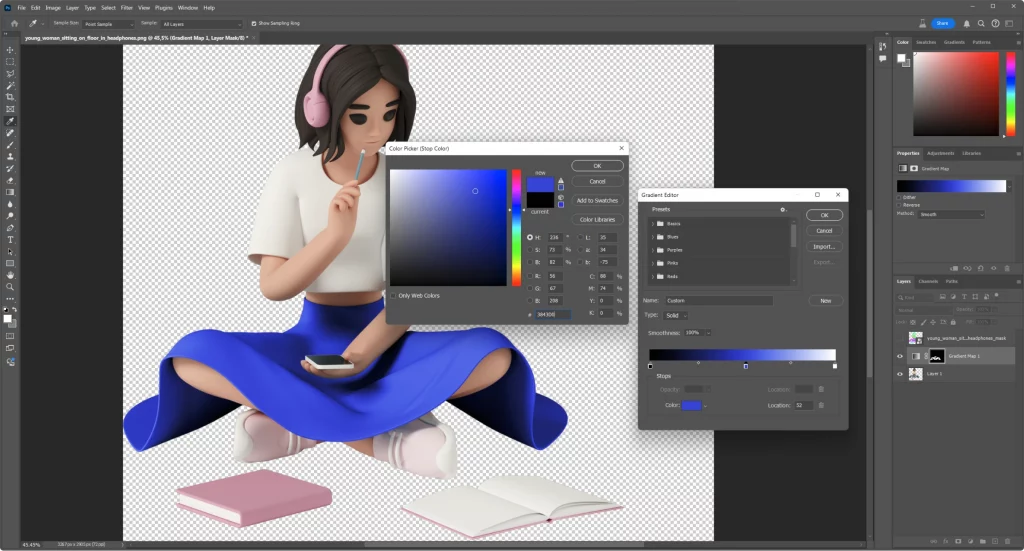This screenshot has width=1024, height=551.
Task: Click the Share button
Action: (x=942, y=24)
